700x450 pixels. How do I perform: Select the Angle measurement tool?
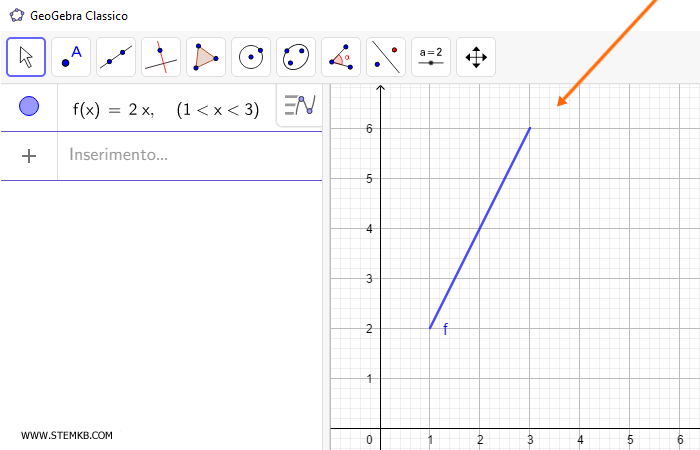pos(341,57)
